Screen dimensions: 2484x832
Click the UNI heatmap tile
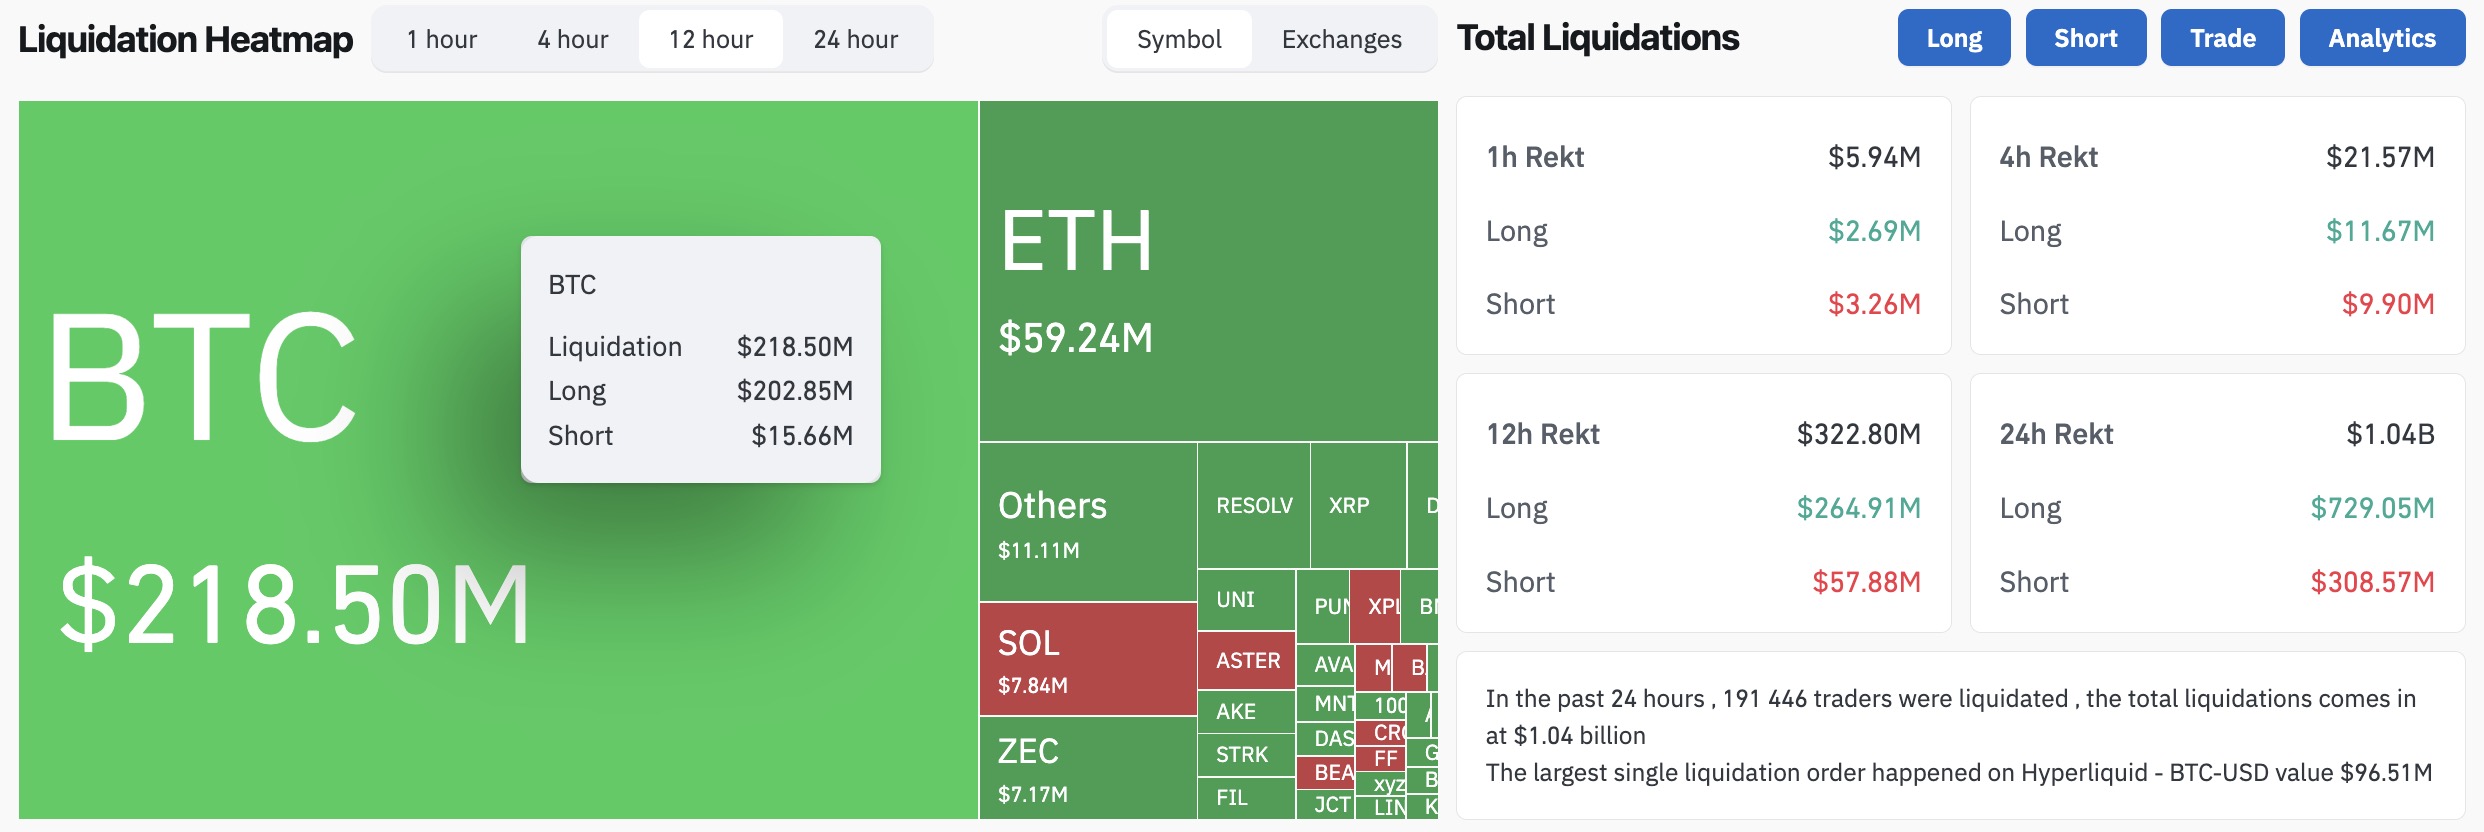point(1246,600)
